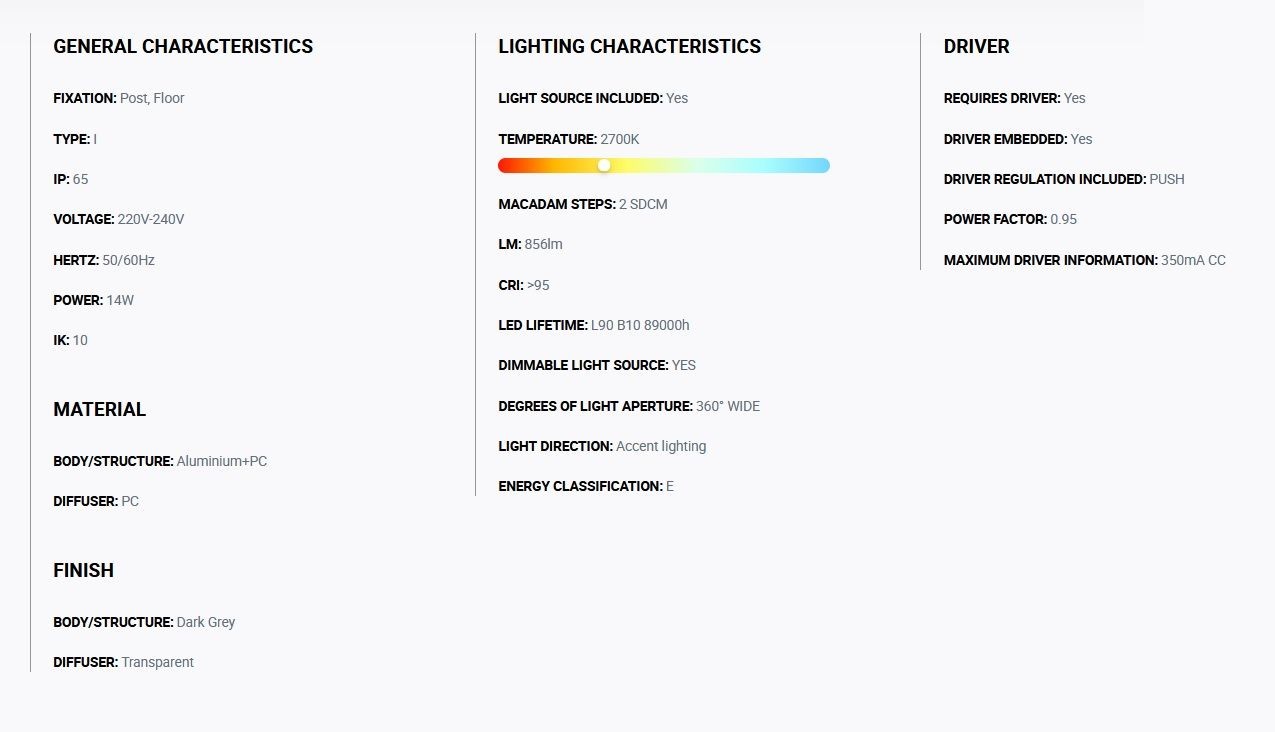The image size is (1275, 732).
Task: Click the Power value '14W'
Action: 120,300
